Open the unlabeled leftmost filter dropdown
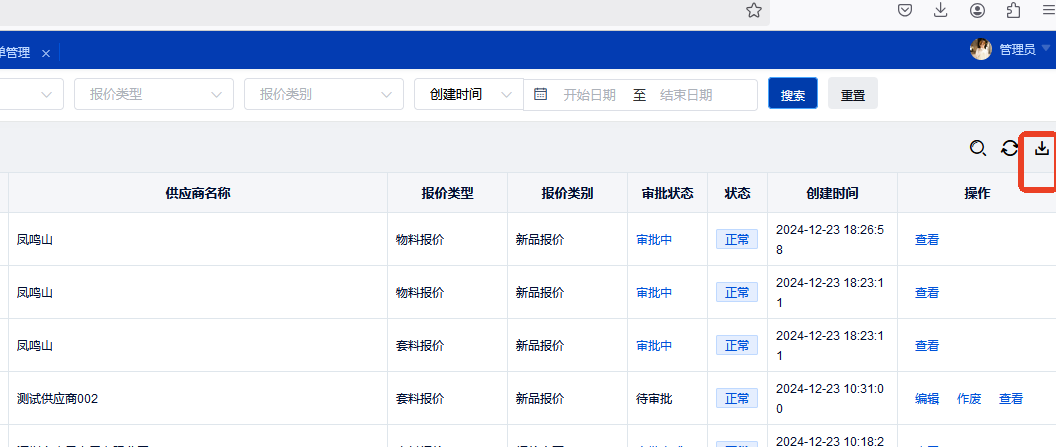This screenshot has width=1056, height=447. point(32,94)
